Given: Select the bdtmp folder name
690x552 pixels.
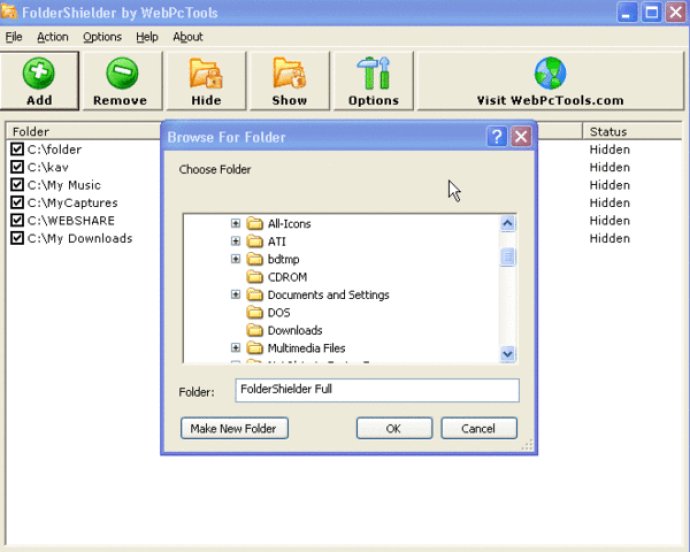Looking at the screenshot, I should 283,259.
